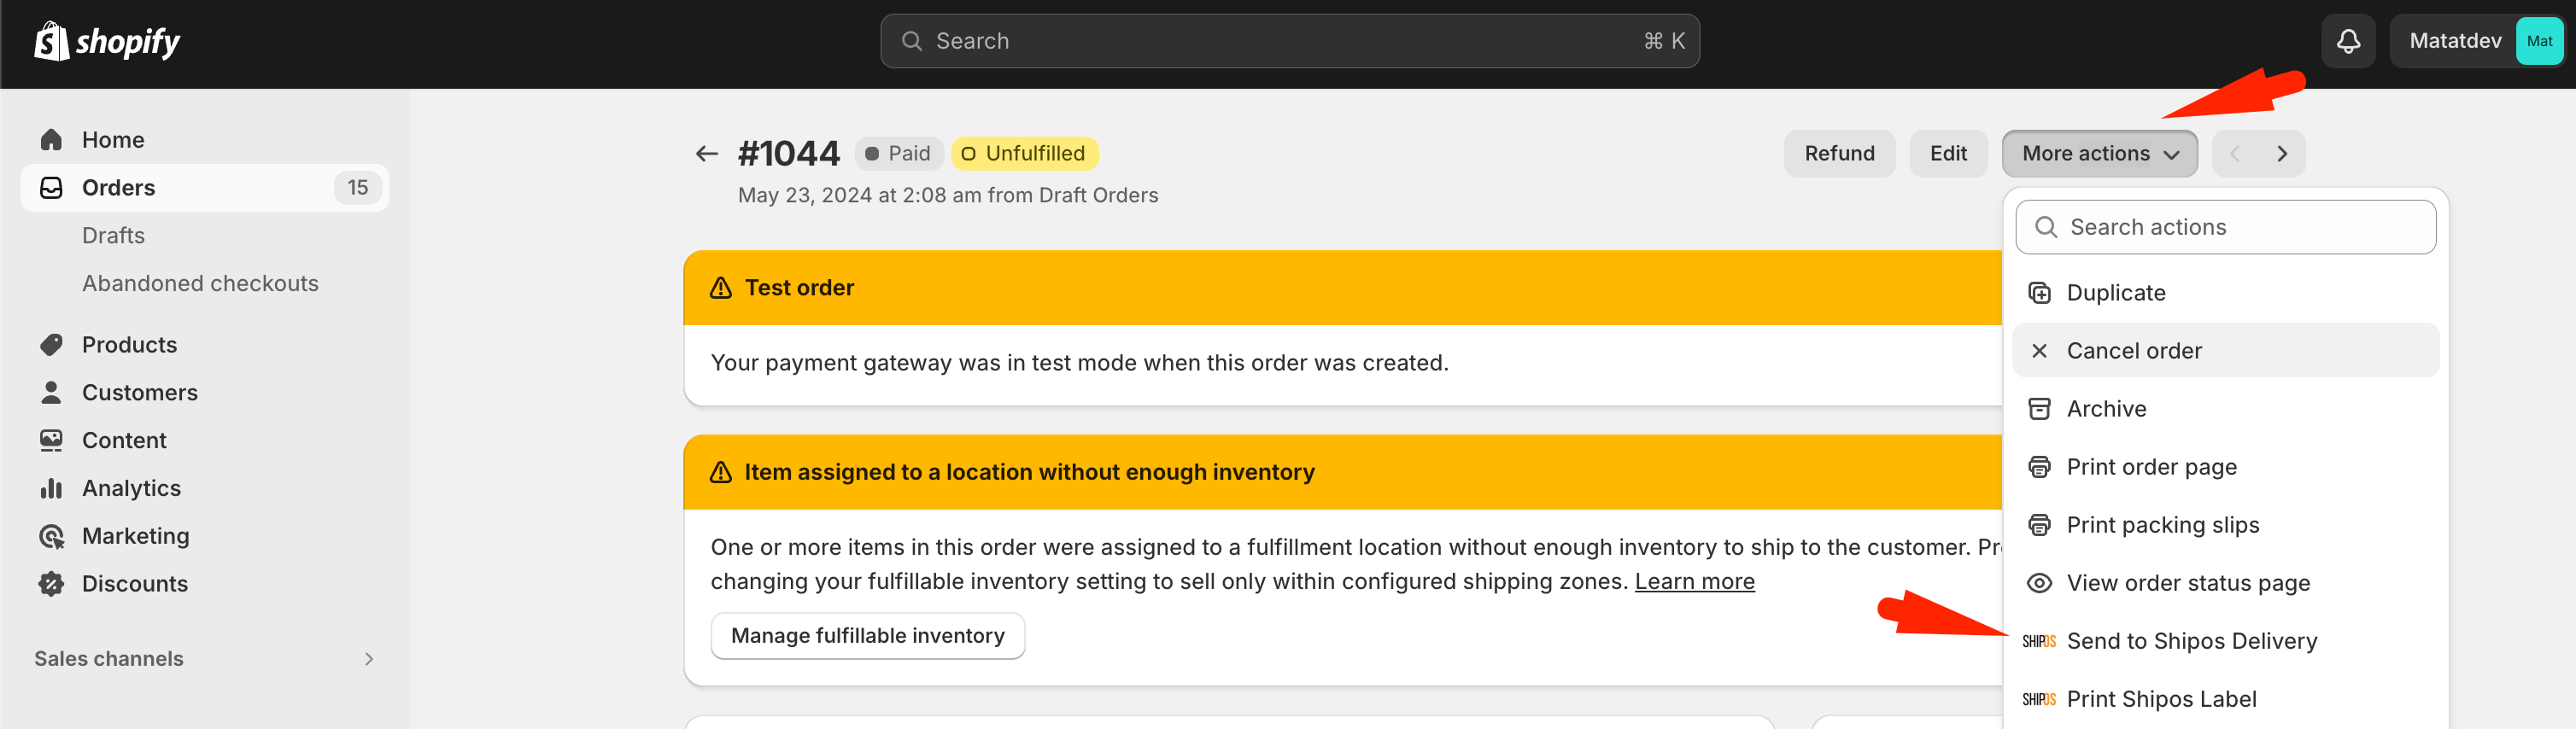Click the Marketing target icon
The width and height of the screenshot is (2576, 729).
point(51,536)
